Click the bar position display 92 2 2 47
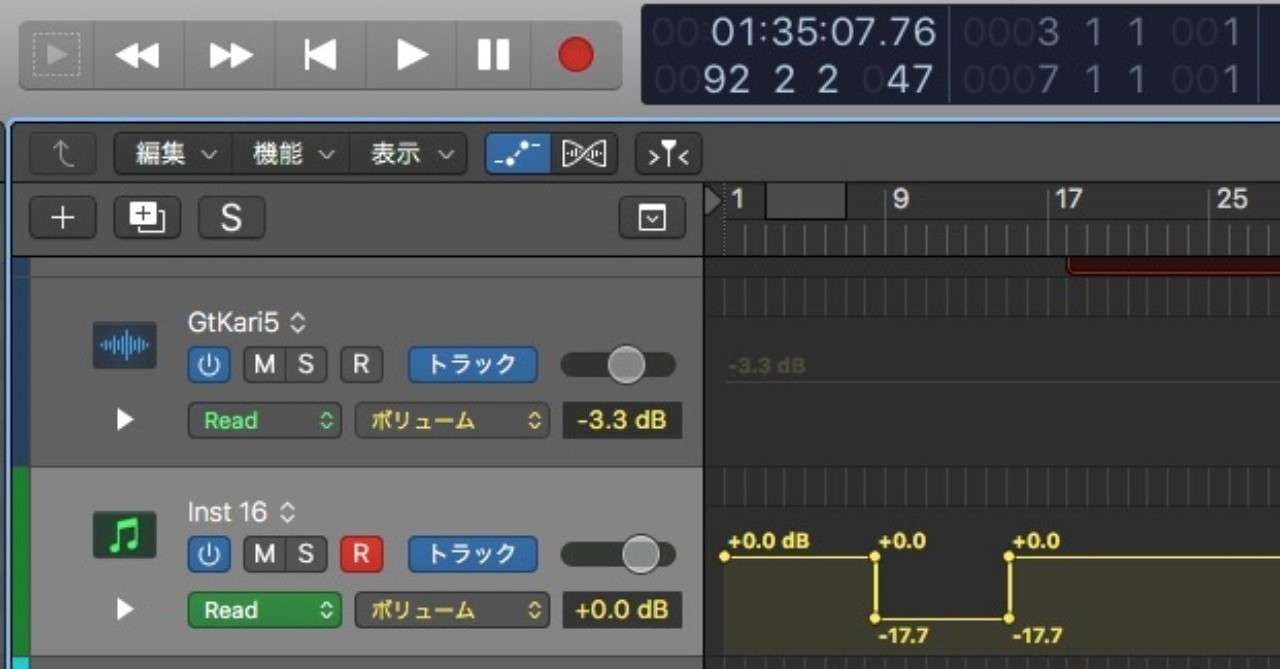This screenshot has width=1280, height=669. pos(818,79)
